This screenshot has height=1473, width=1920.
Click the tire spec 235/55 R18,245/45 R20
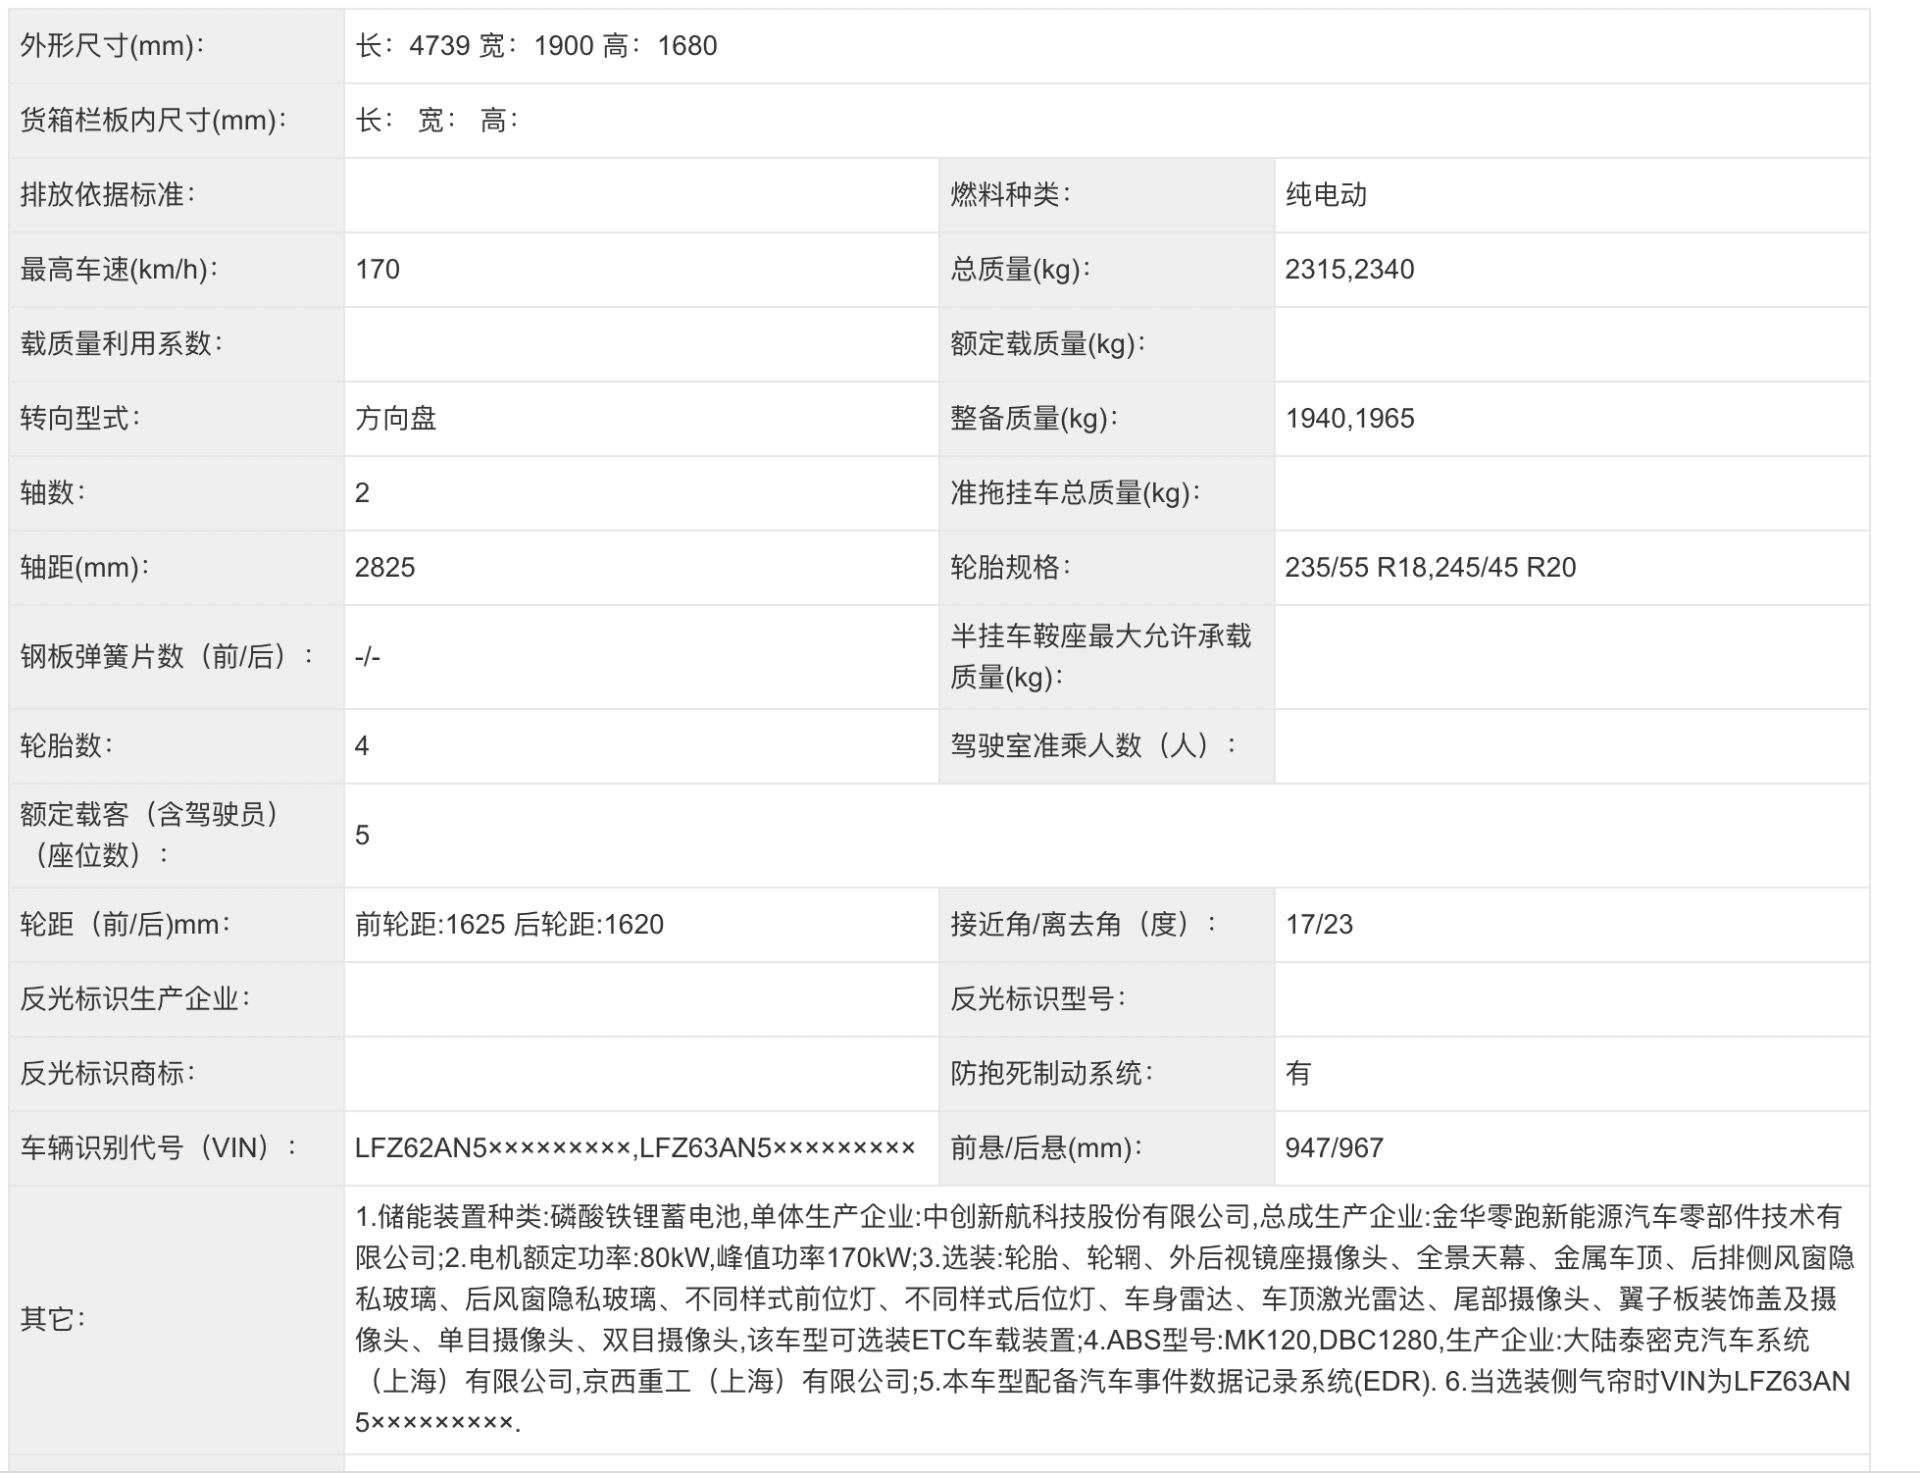(1430, 567)
